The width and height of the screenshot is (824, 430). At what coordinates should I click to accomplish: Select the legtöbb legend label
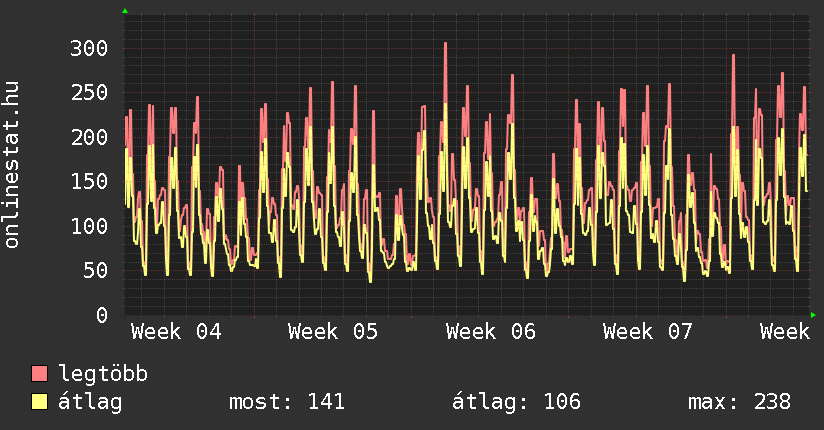point(104,374)
